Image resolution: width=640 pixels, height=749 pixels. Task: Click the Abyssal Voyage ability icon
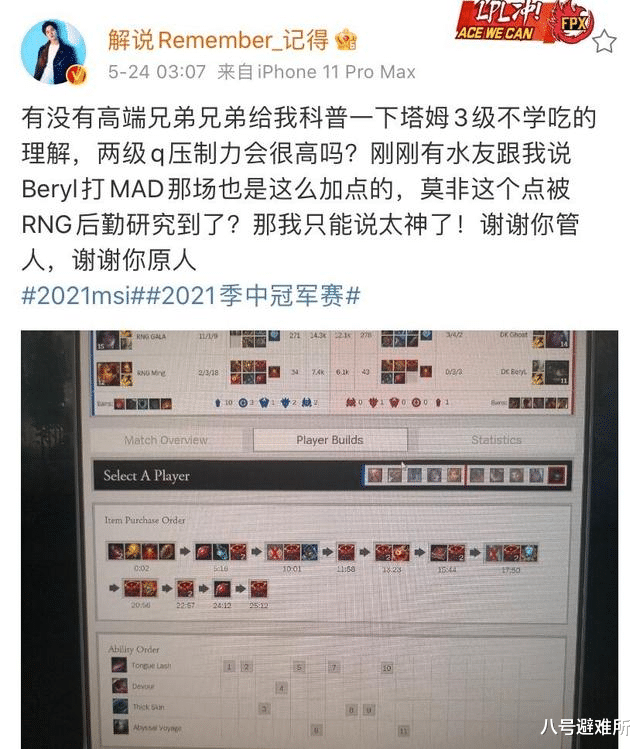point(120,727)
